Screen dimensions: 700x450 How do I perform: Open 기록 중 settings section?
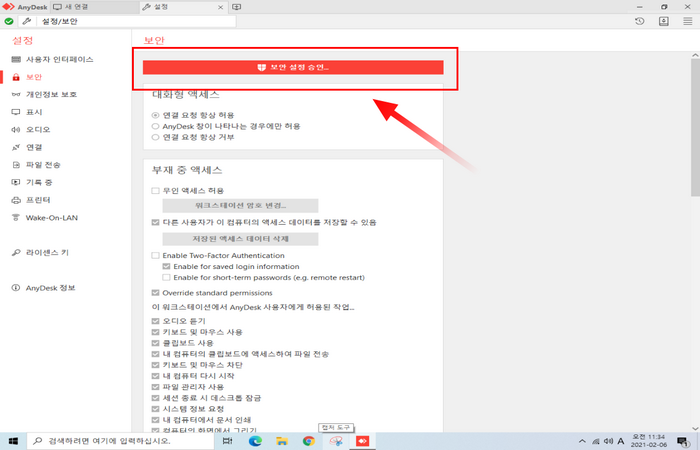(x=32, y=182)
